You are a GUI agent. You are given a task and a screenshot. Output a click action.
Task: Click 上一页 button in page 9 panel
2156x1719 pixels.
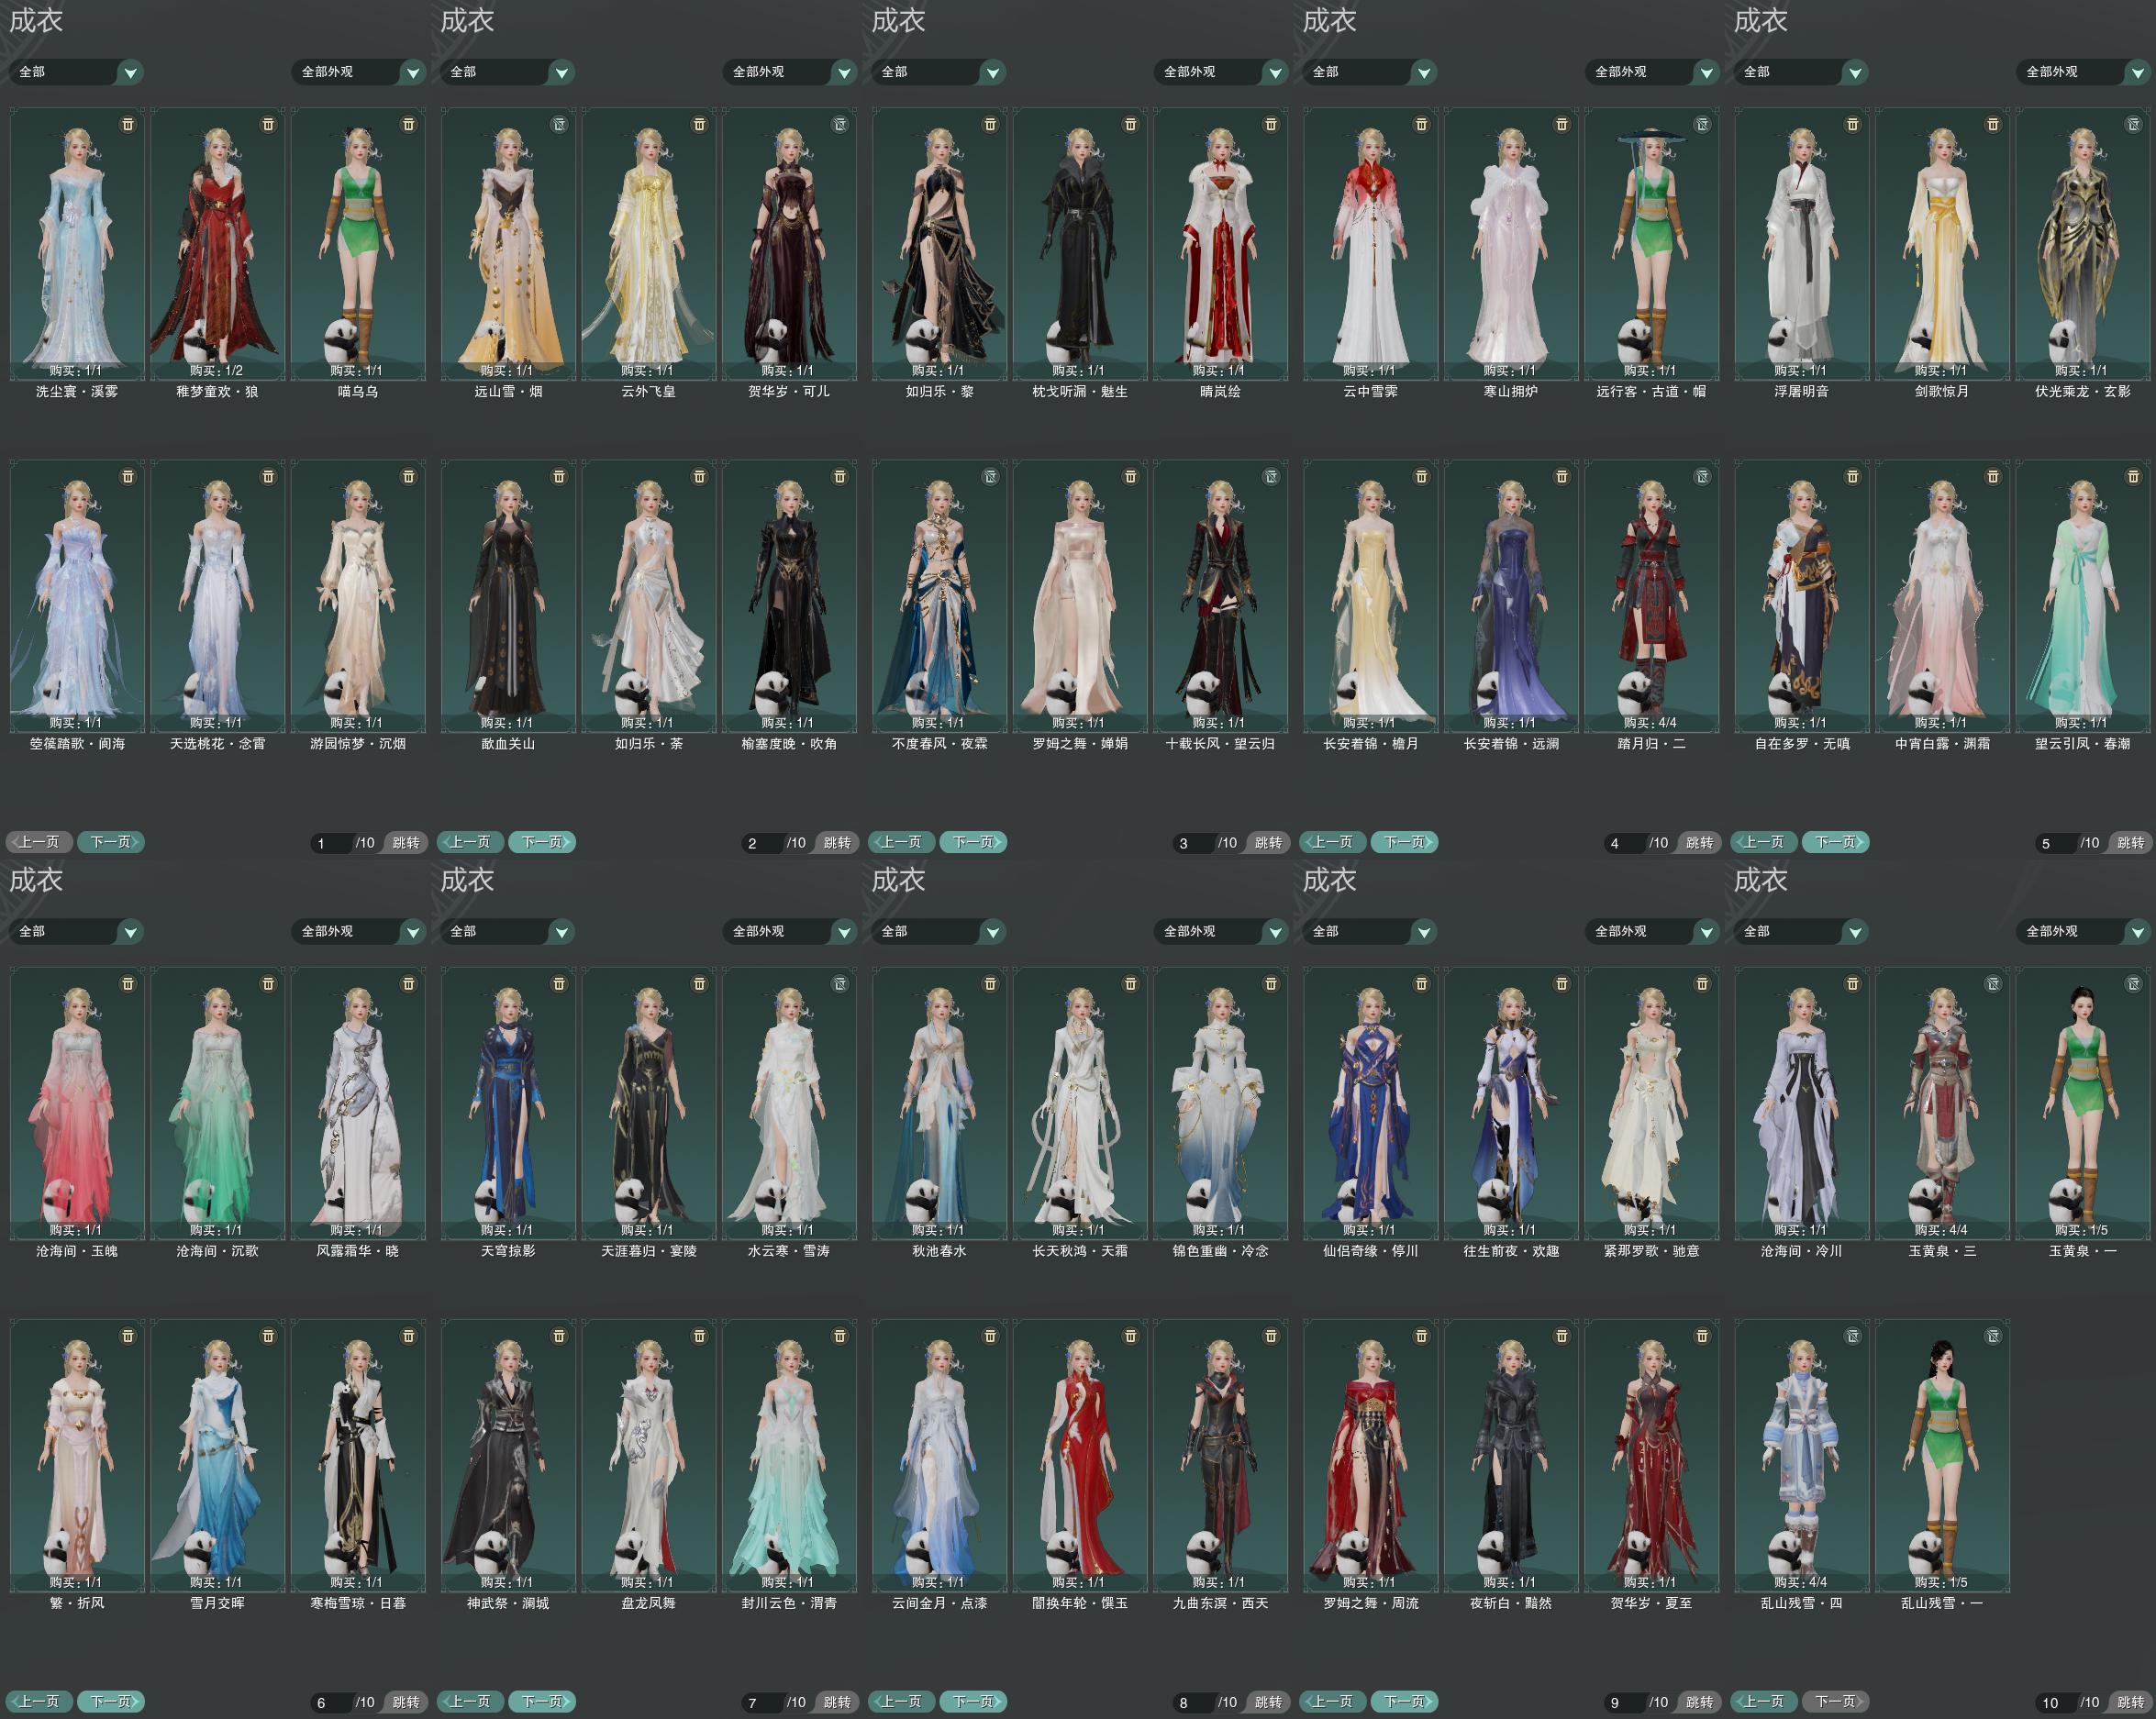point(1332,1701)
